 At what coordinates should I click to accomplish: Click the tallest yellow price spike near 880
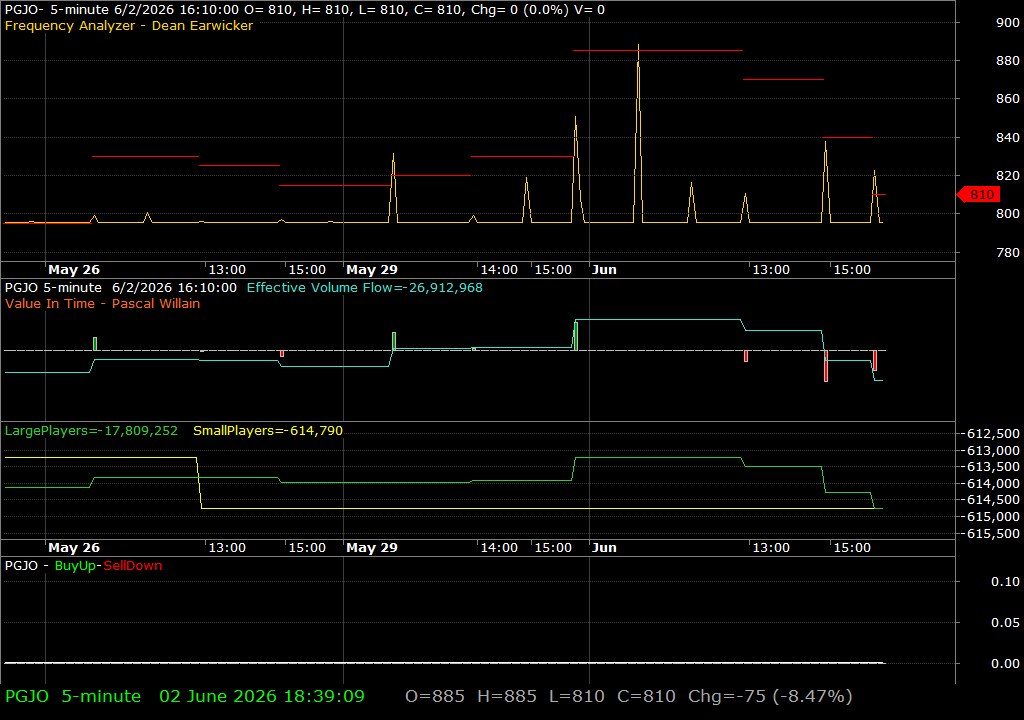638,134
